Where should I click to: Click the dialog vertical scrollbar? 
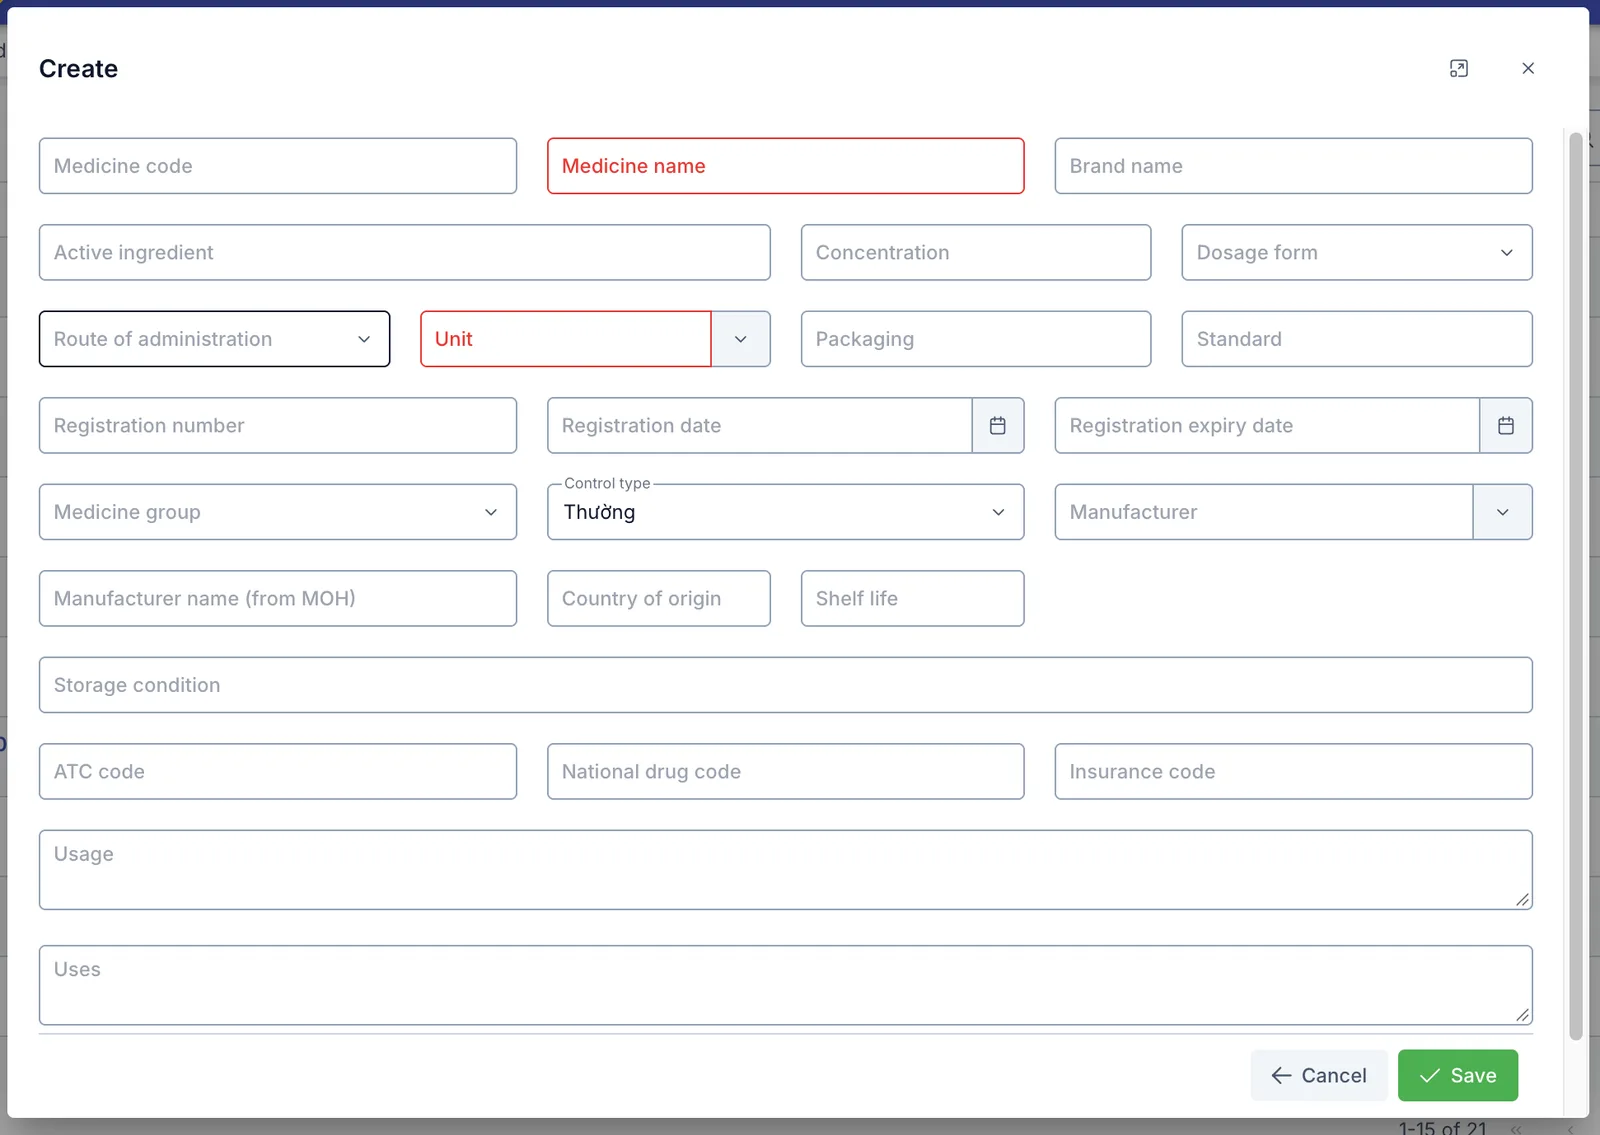[x=1576, y=586]
